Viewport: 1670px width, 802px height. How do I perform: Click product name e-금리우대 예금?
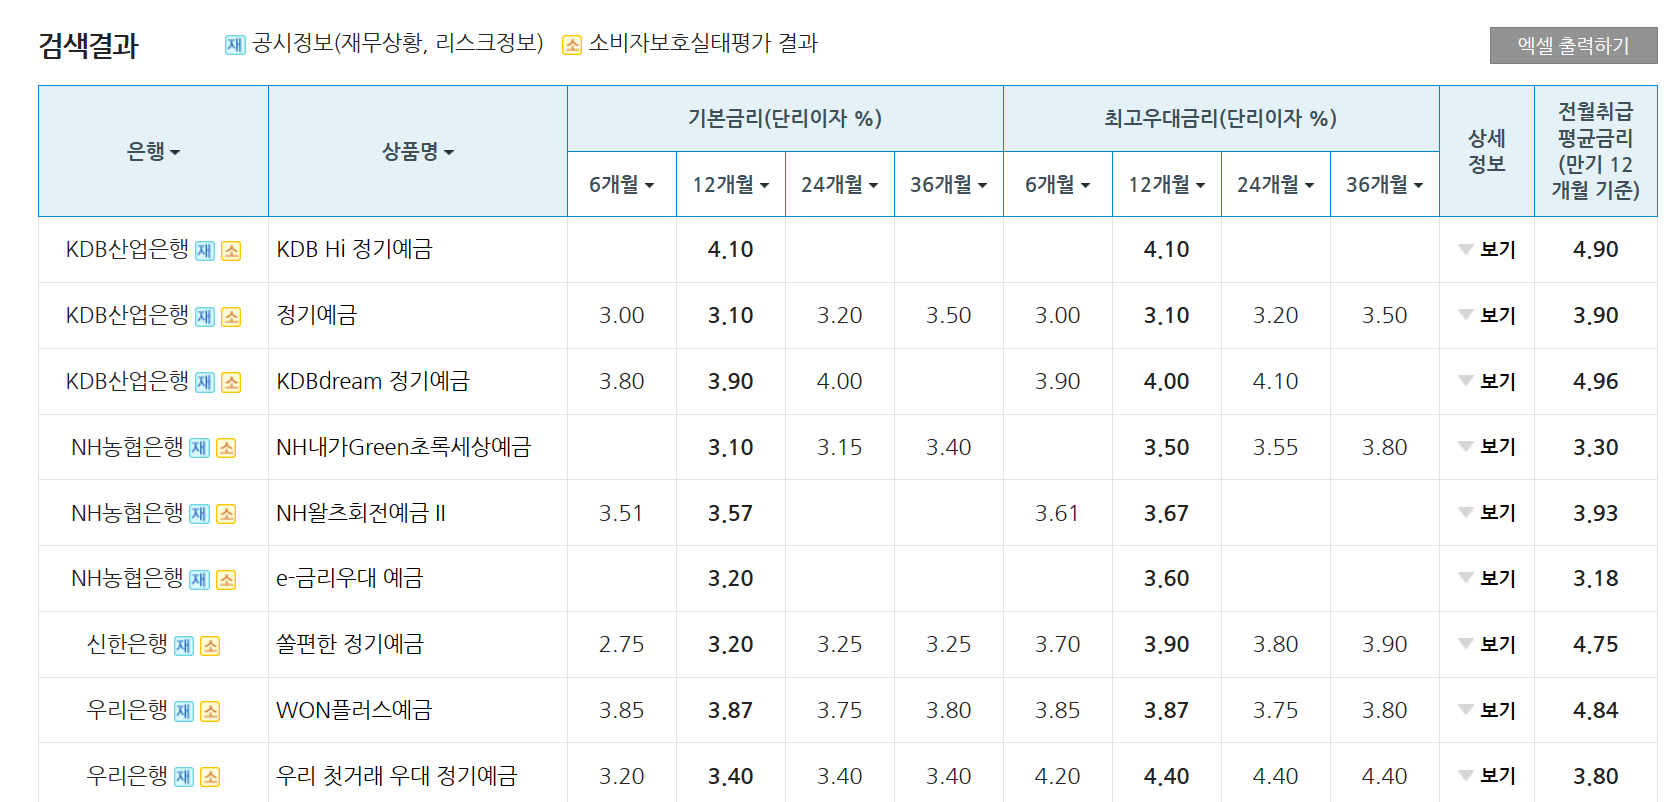point(349,578)
